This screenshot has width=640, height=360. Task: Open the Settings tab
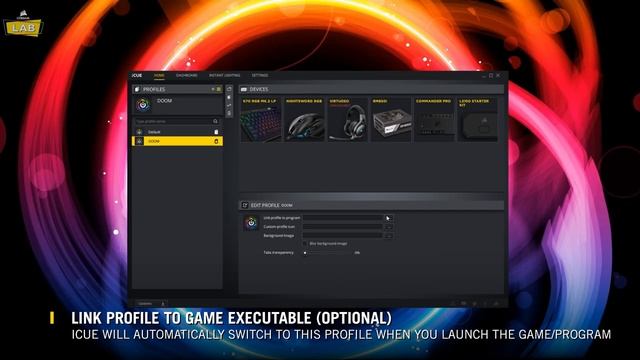(x=260, y=76)
